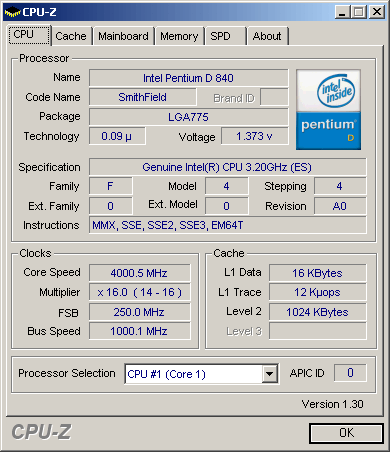The image size is (390, 452).
Task: Click the Technology value 0.09 µ
Action: [117, 136]
